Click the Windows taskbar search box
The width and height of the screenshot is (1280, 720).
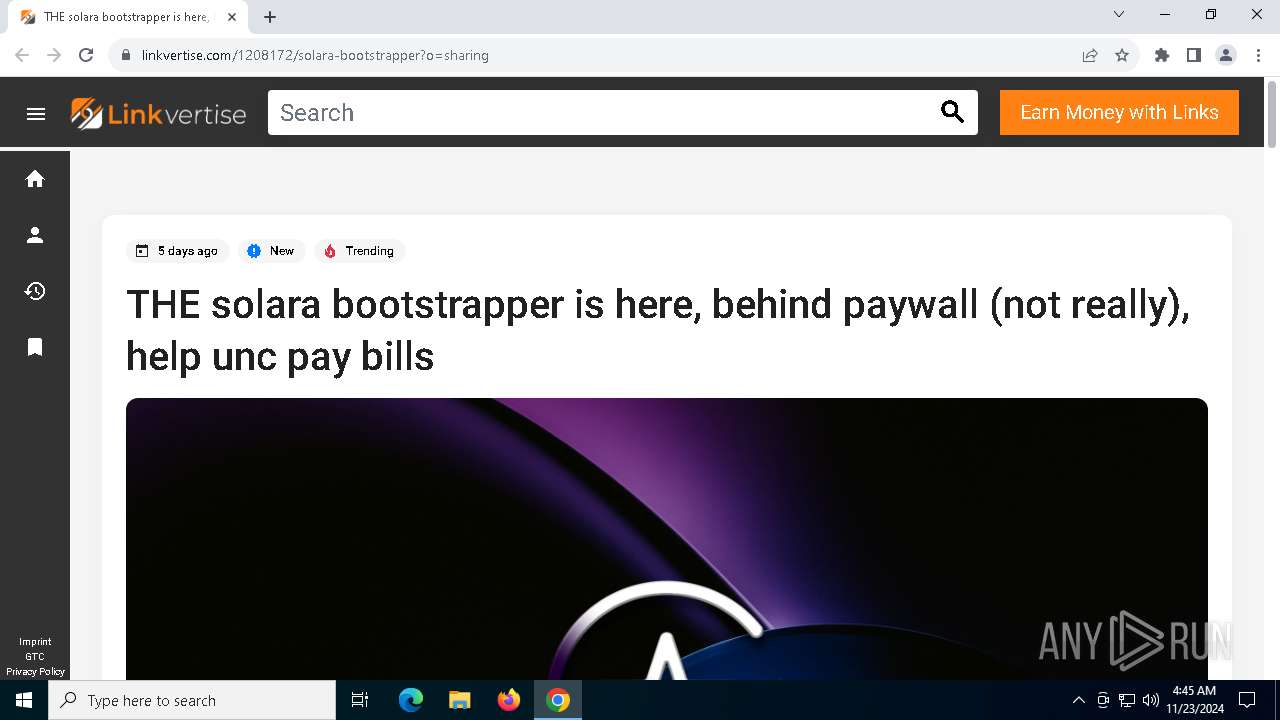[x=192, y=700]
